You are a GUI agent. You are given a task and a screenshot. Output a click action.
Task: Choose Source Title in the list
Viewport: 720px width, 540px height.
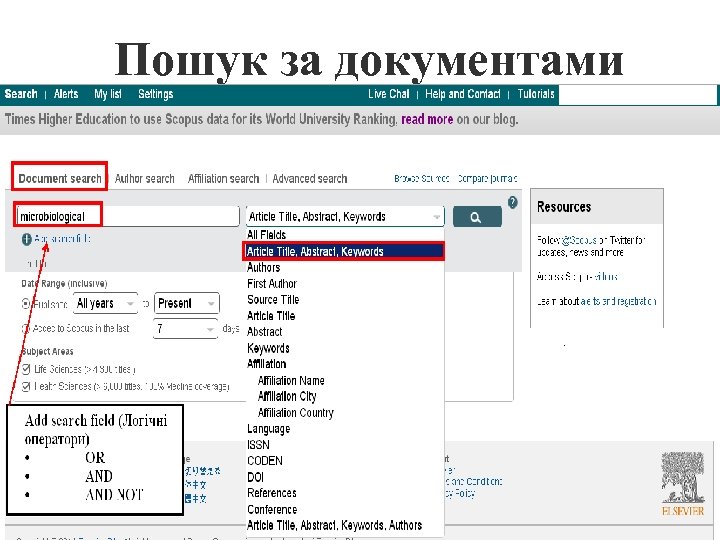[x=273, y=299]
